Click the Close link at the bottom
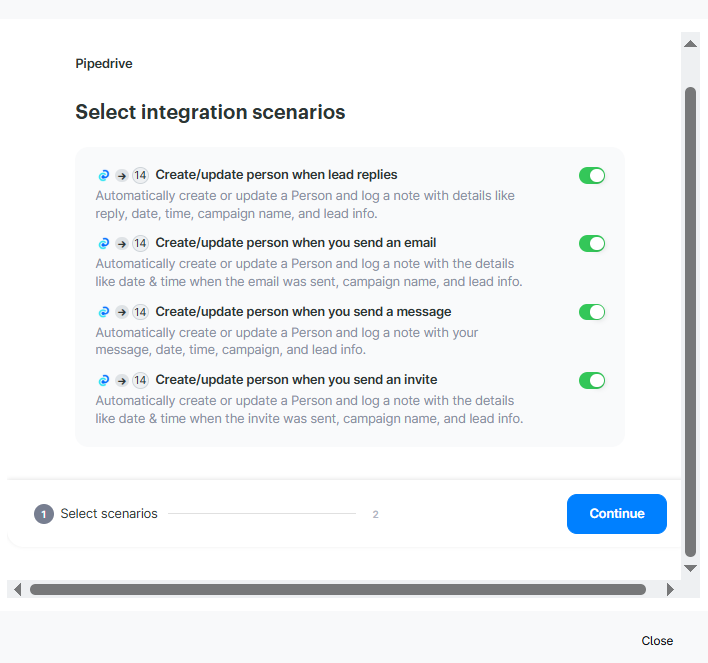 coord(657,641)
